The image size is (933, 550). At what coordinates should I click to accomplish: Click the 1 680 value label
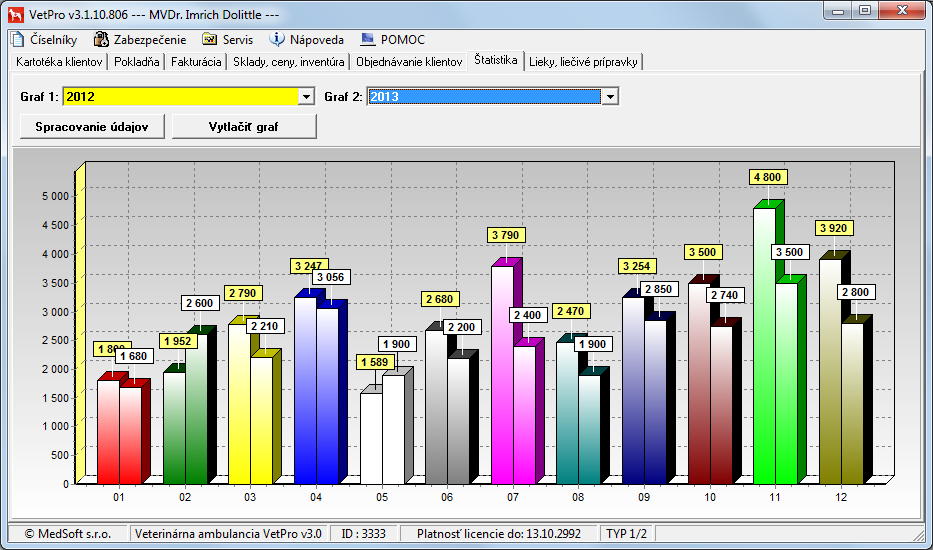click(x=134, y=357)
